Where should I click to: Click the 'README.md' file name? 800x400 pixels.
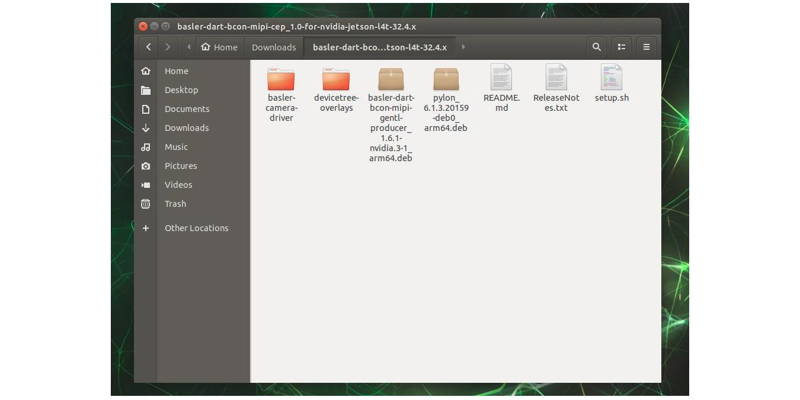point(502,103)
